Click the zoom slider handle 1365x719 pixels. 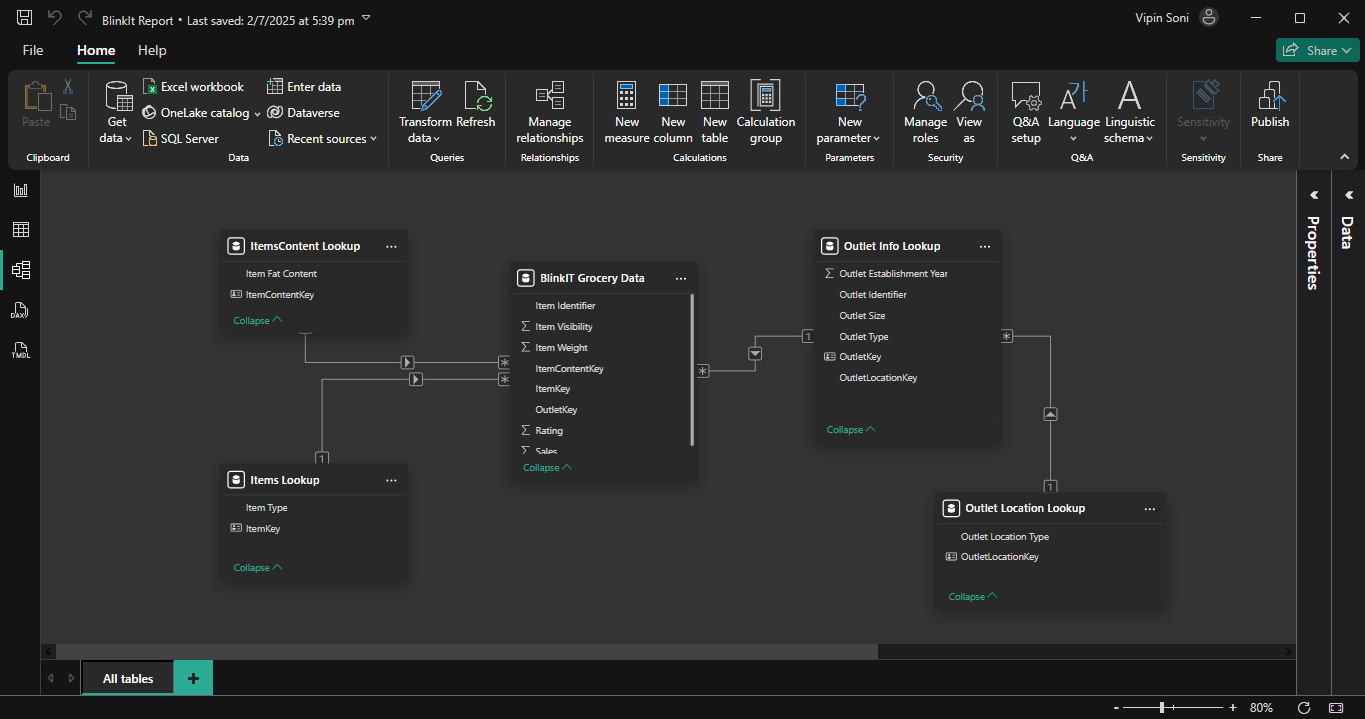tap(1161, 707)
